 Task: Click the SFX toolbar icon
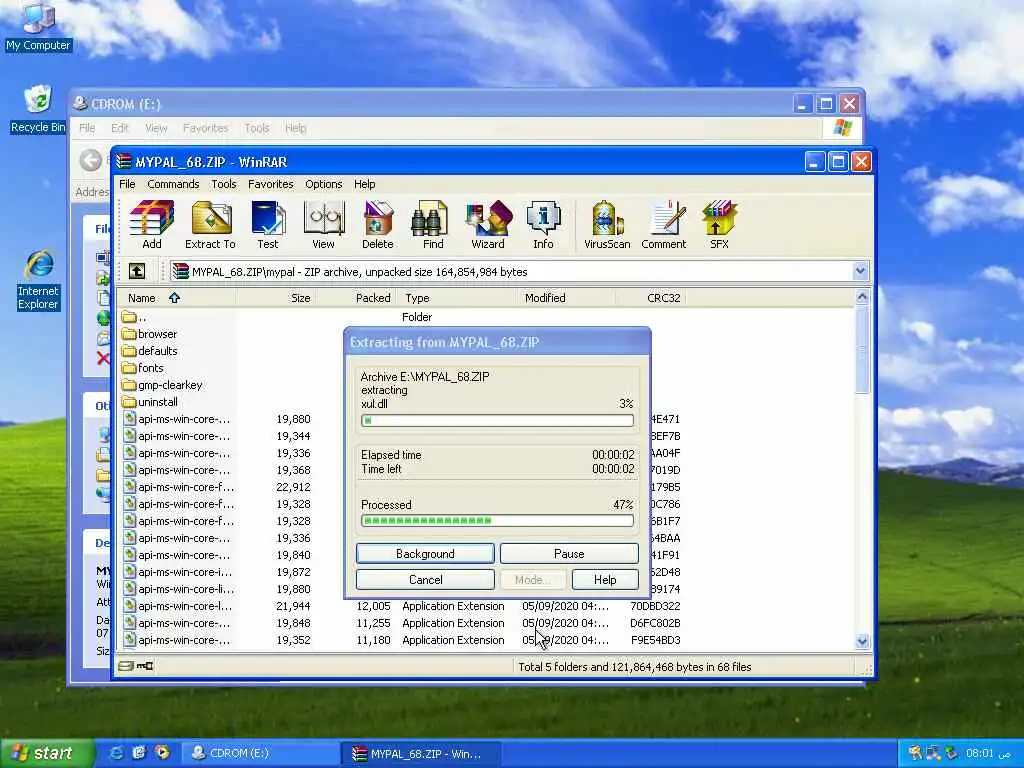719,225
